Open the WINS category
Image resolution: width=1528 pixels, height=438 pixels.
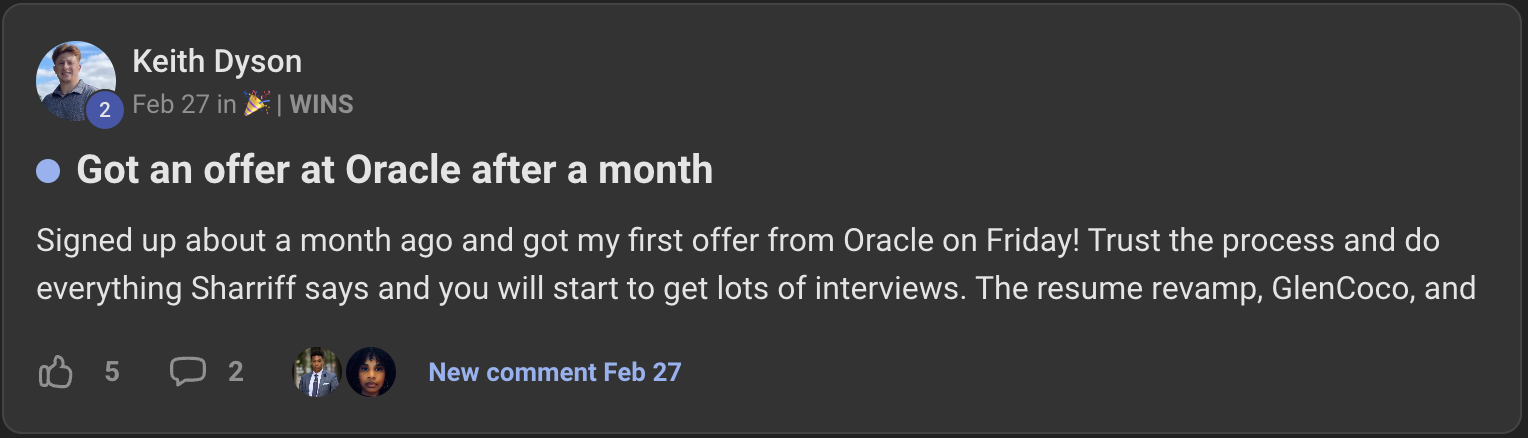tap(321, 104)
